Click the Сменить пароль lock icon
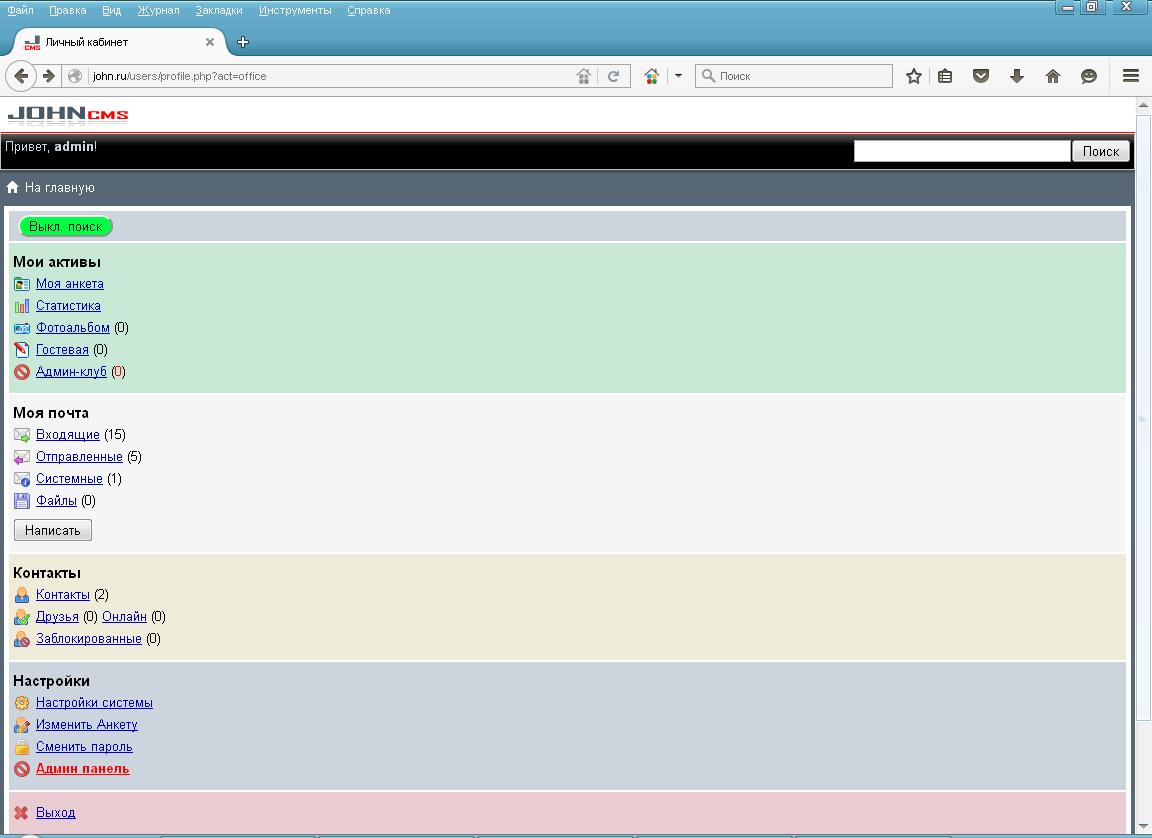This screenshot has height=838, width=1152. pos(22,747)
